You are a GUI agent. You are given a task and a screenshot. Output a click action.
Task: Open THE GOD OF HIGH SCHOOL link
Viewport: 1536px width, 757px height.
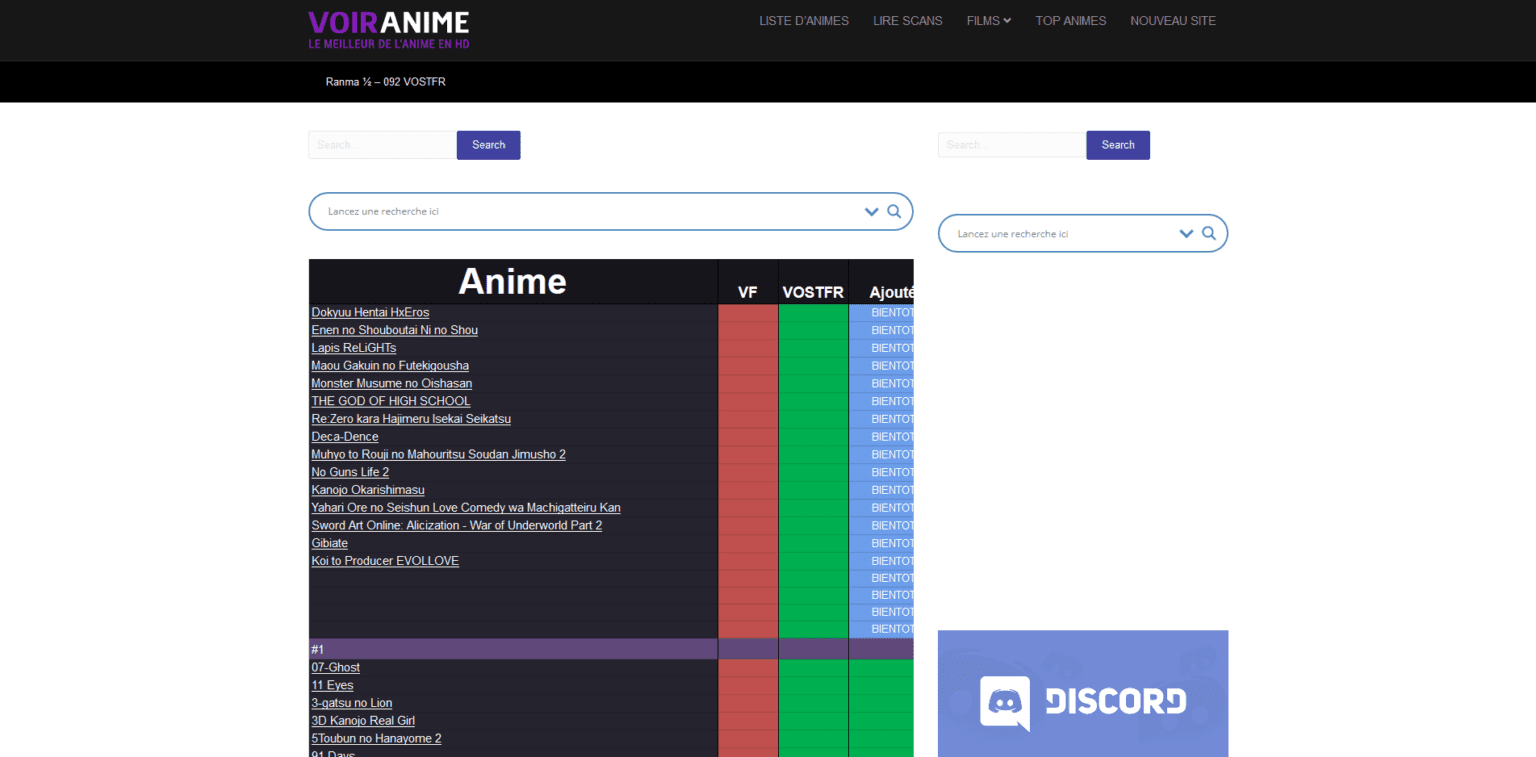point(390,400)
